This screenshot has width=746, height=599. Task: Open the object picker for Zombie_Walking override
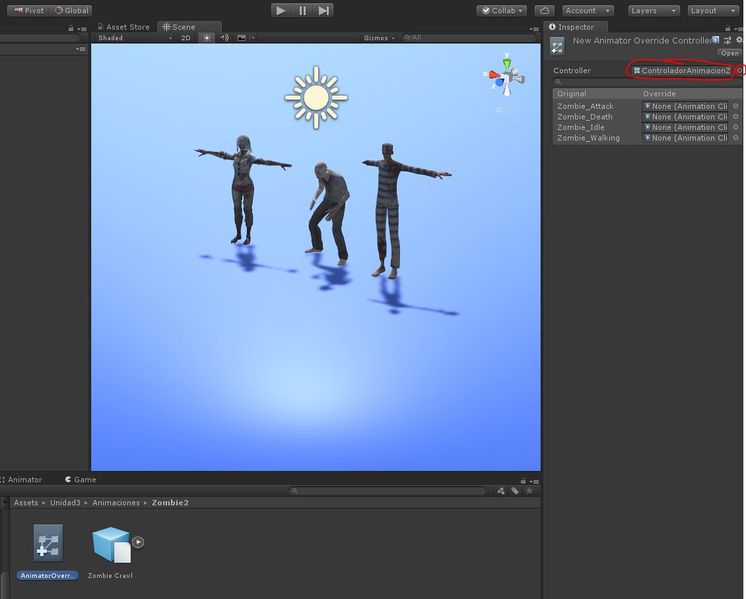pyautogui.click(x=736, y=138)
